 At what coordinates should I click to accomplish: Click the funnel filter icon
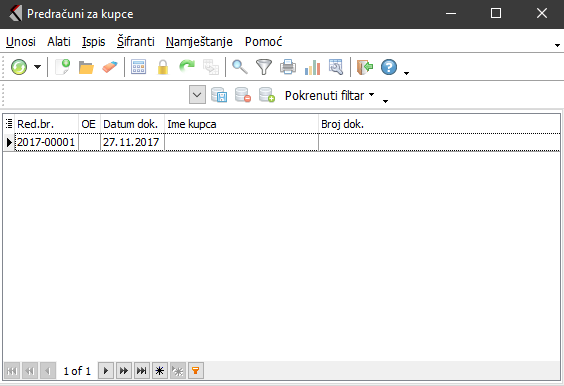[x=264, y=67]
